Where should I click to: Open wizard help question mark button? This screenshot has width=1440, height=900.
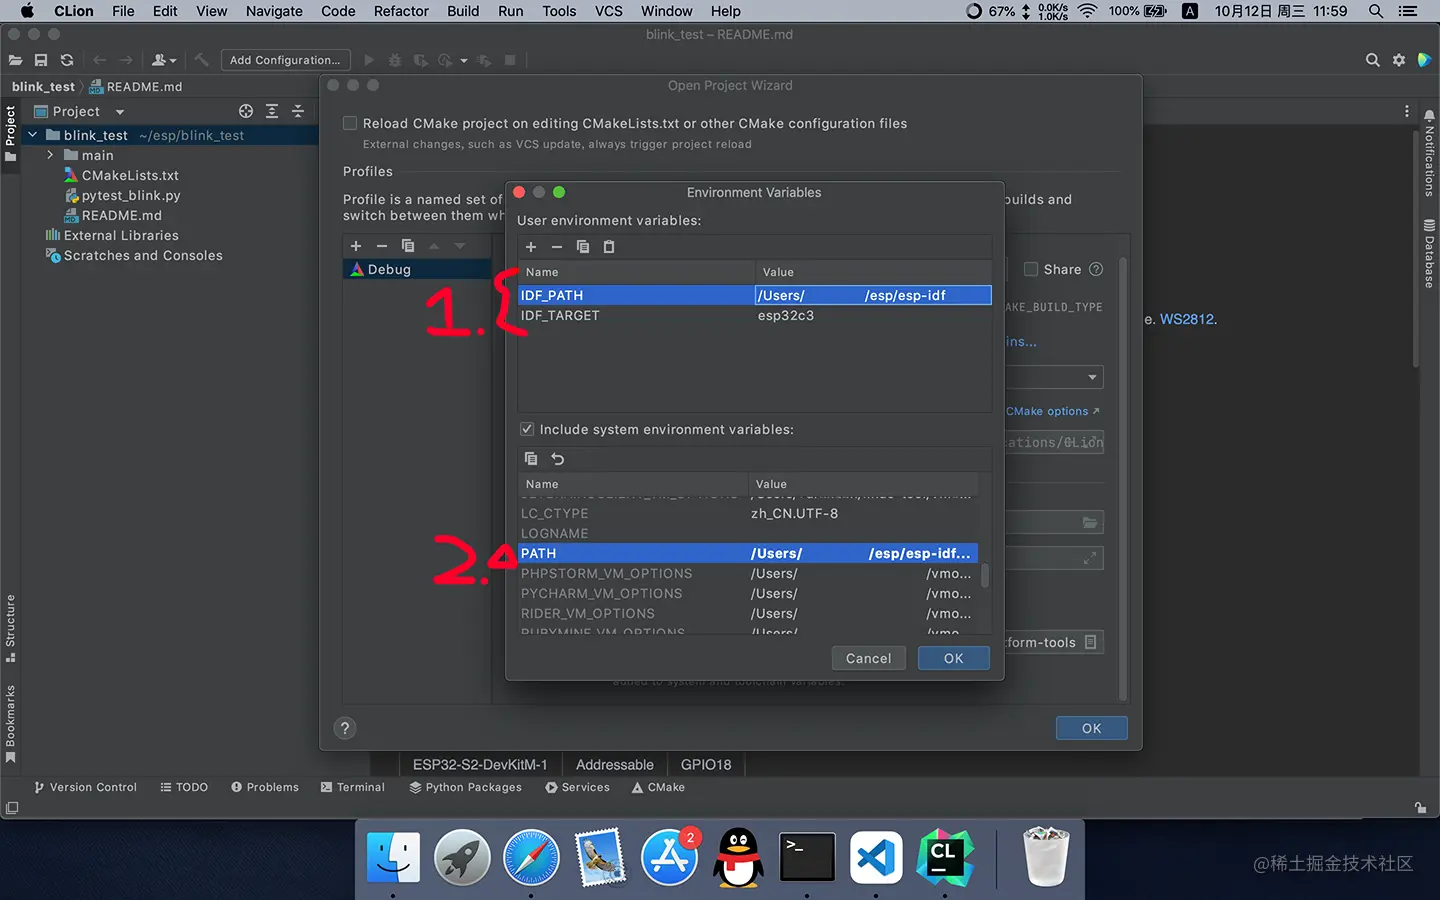[x=345, y=728]
